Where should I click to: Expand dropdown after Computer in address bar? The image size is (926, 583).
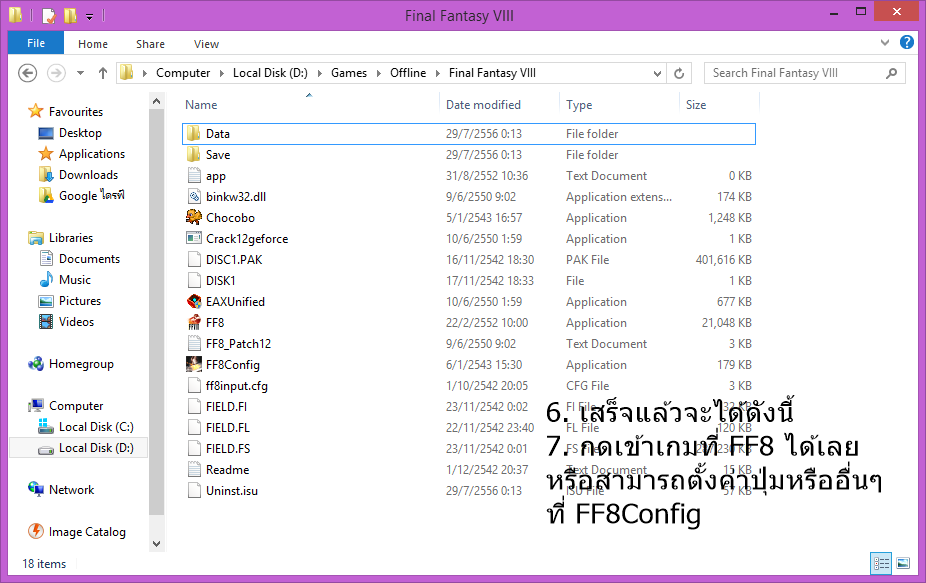[221, 73]
